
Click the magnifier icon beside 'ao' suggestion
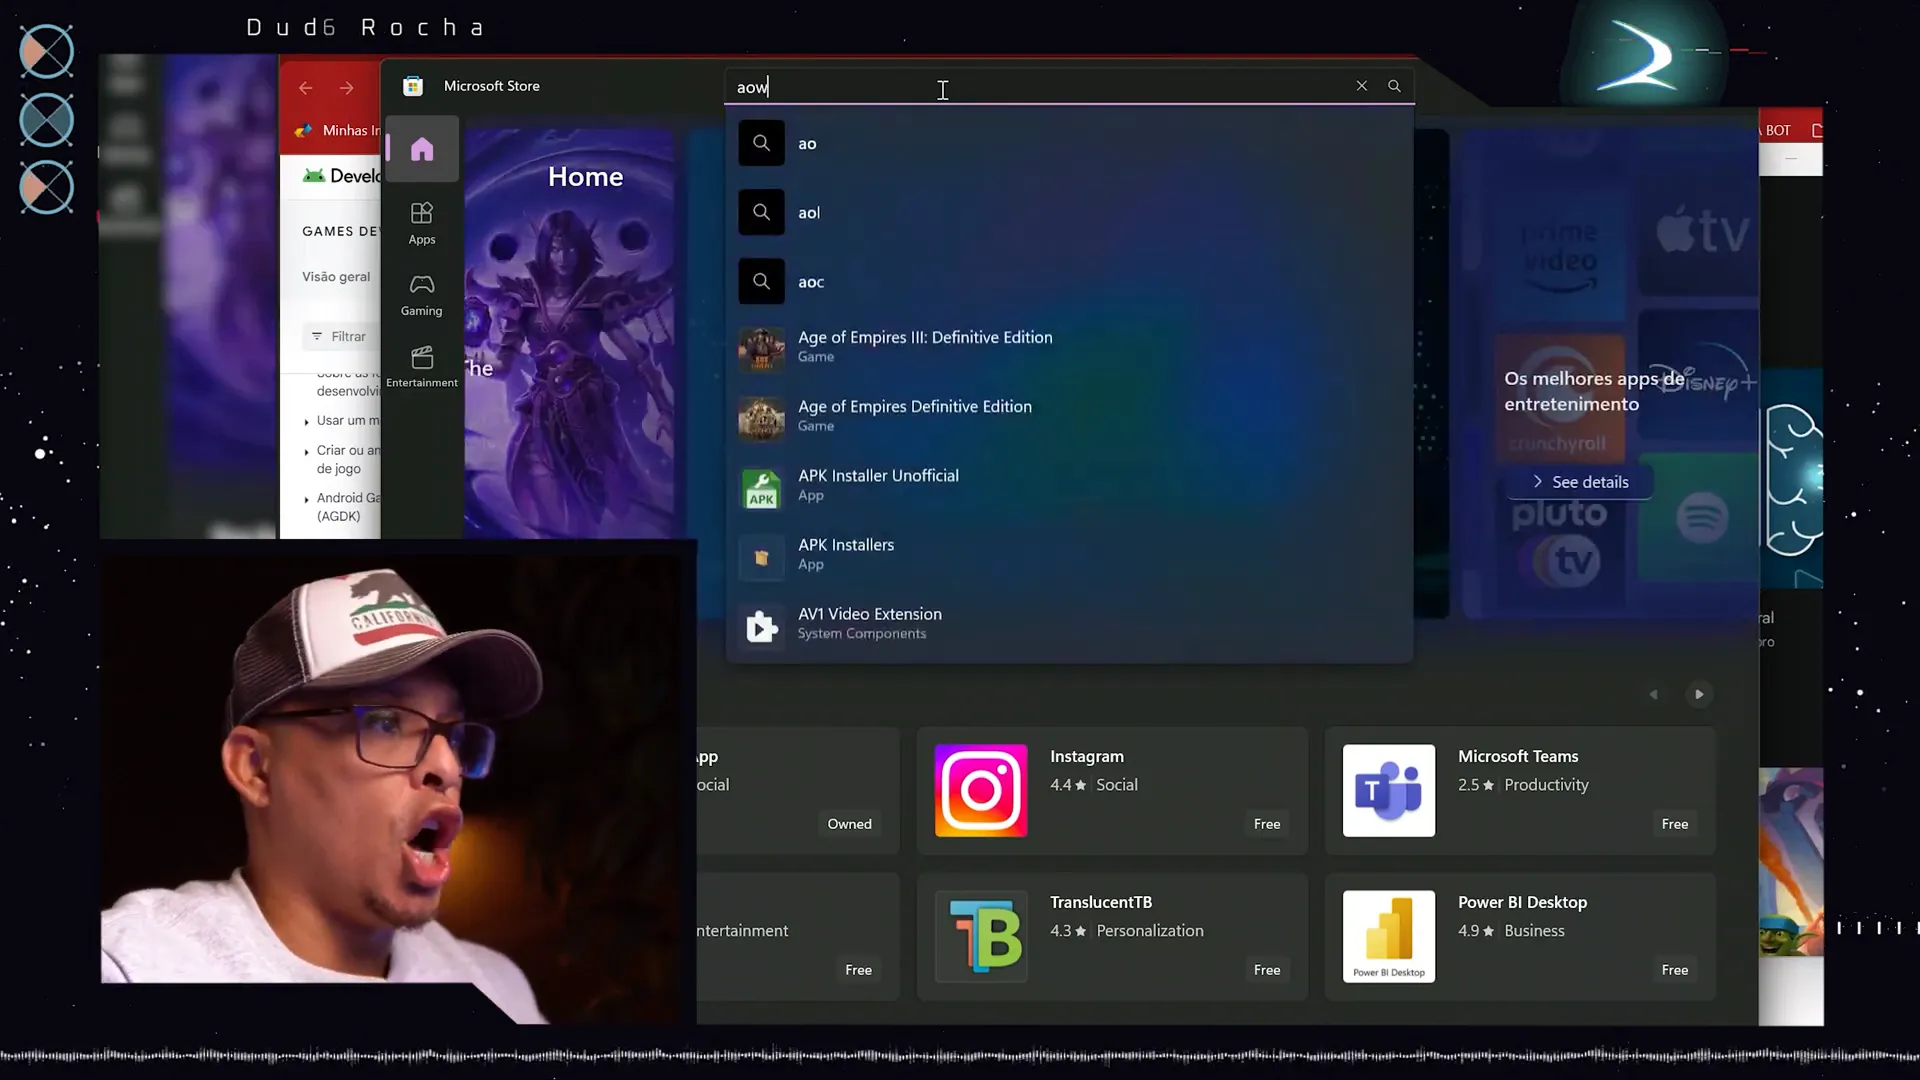click(761, 143)
